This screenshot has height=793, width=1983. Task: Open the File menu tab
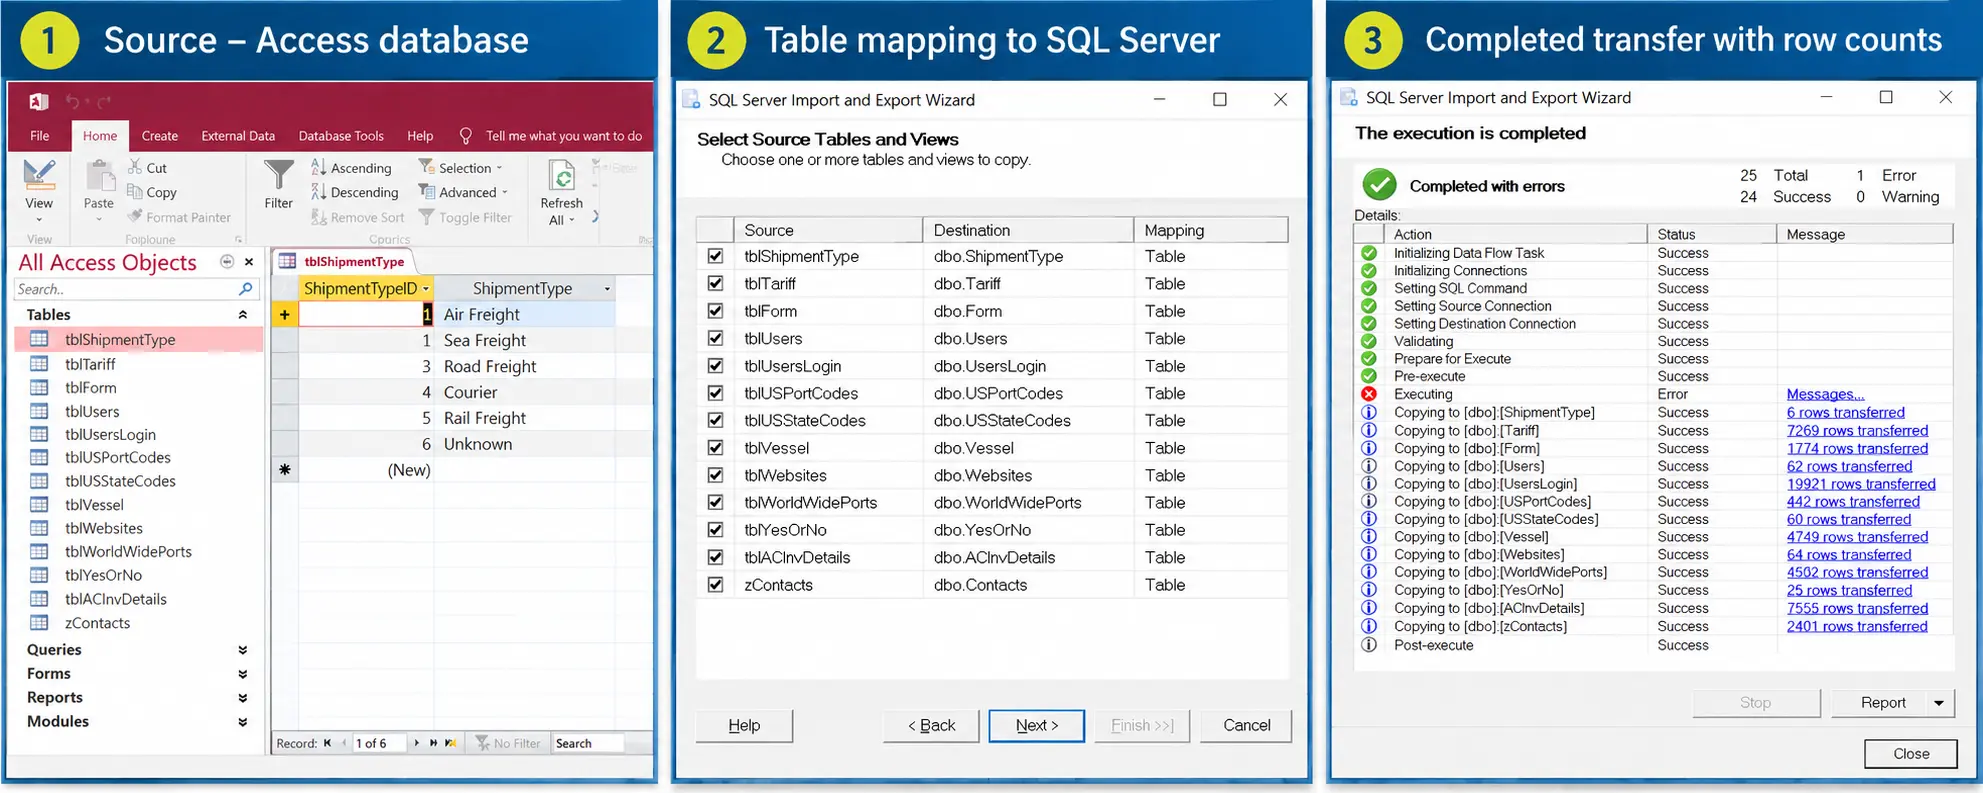pos(40,135)
